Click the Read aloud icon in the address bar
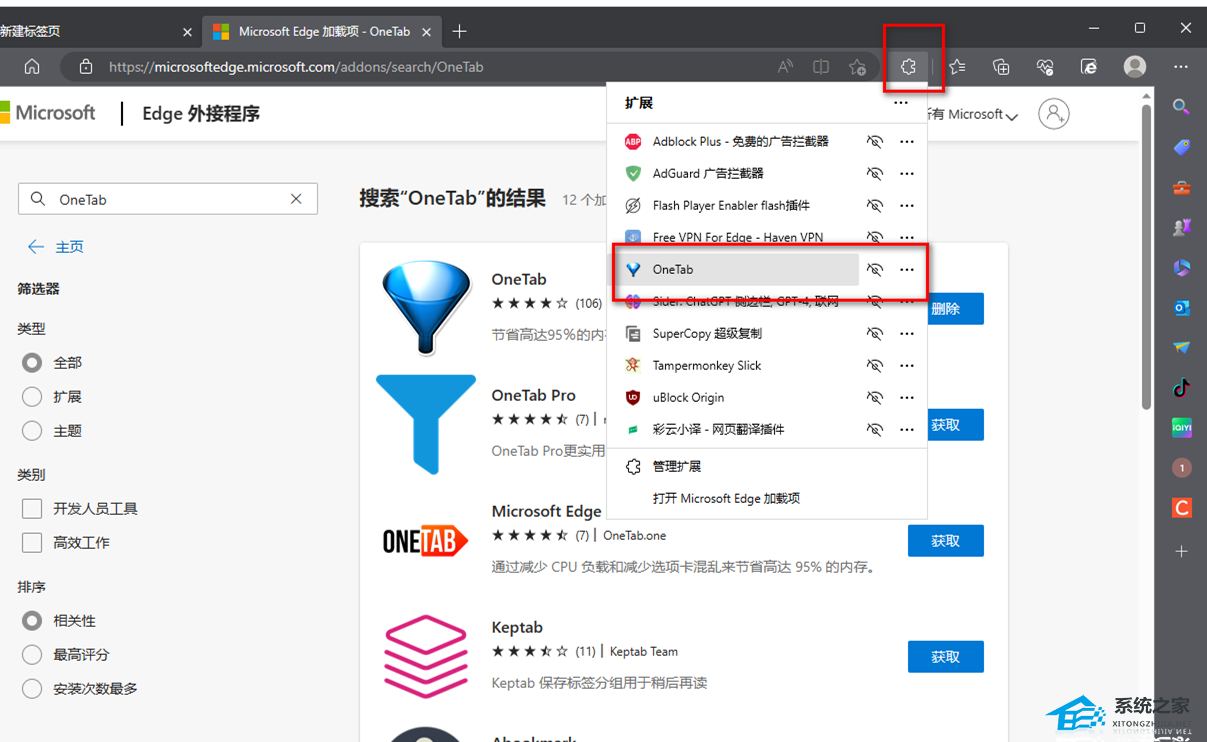Image resolution: width=1207 pixels, height=742 pixels. click(785, 67)
